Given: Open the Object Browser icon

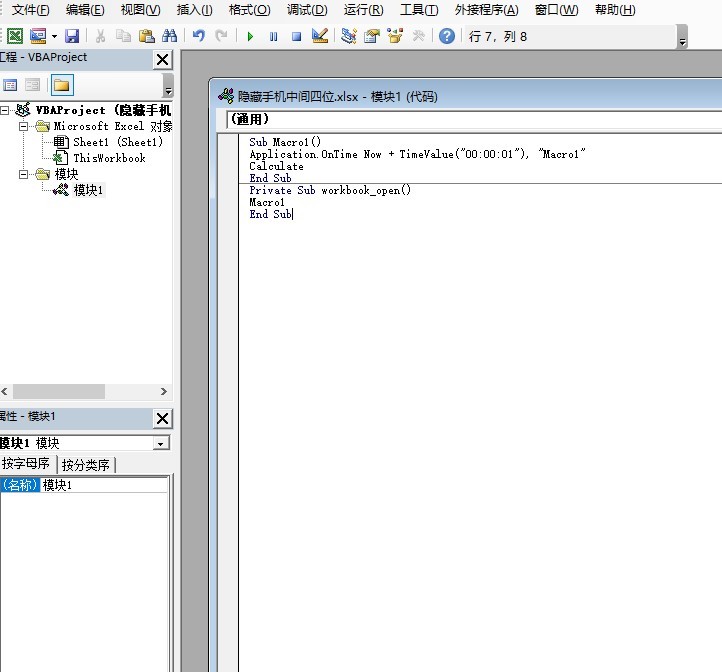Looking at the screenshot, I should tap(395, 36).
